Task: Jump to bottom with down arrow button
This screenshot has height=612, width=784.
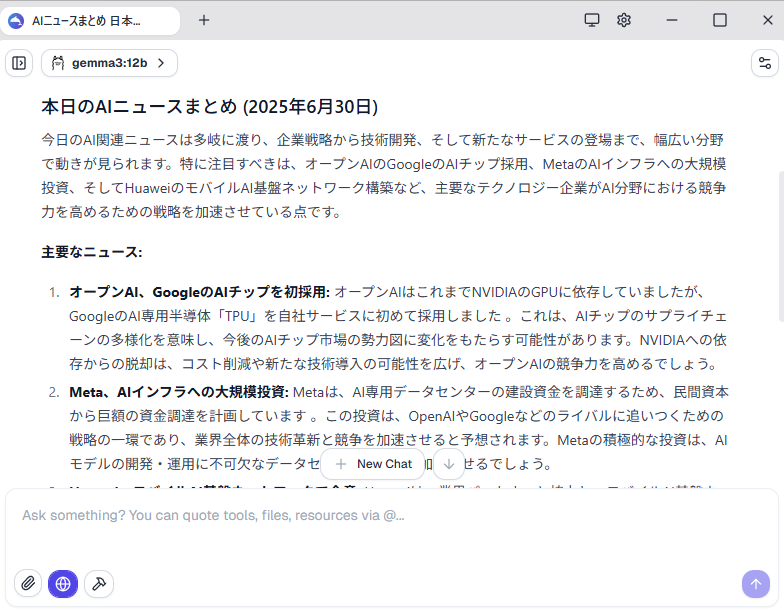Action: [x=448, y=464]
